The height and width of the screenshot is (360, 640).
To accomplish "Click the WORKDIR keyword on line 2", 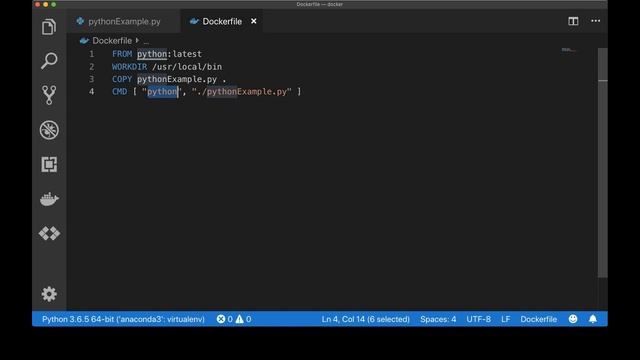I will [x=129, y=67].
